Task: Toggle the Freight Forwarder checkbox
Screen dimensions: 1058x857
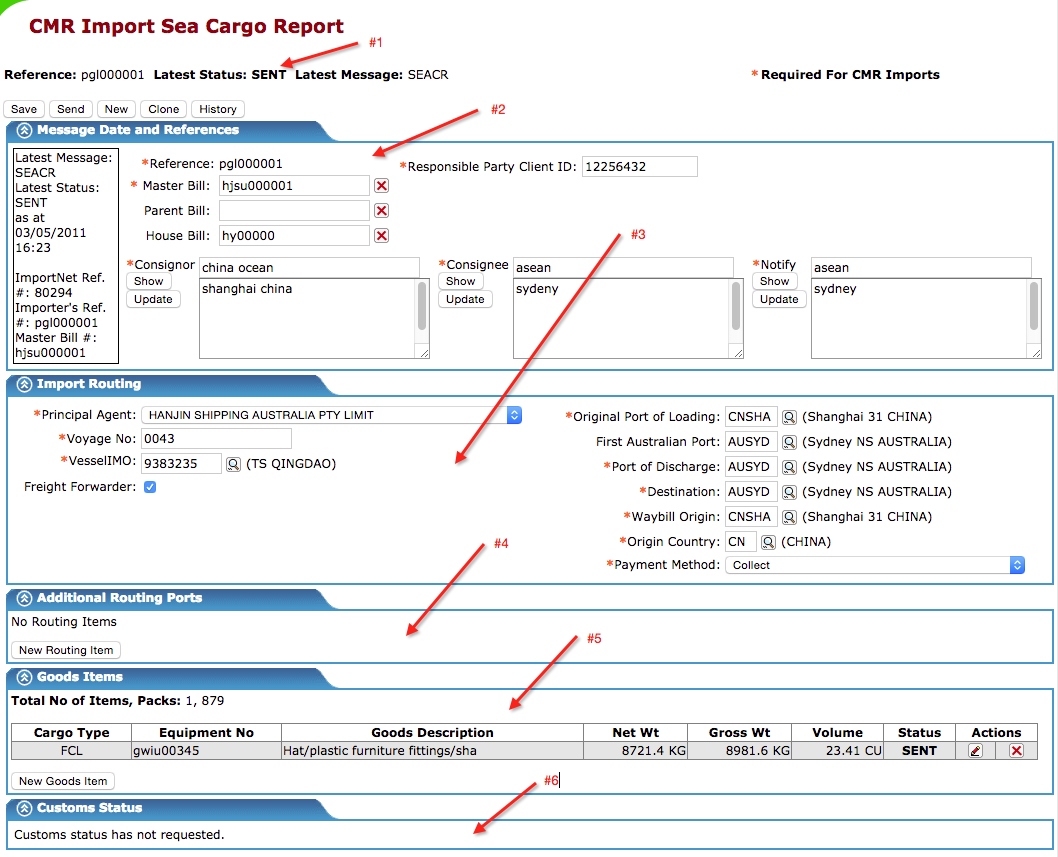Action: point(150,488)
